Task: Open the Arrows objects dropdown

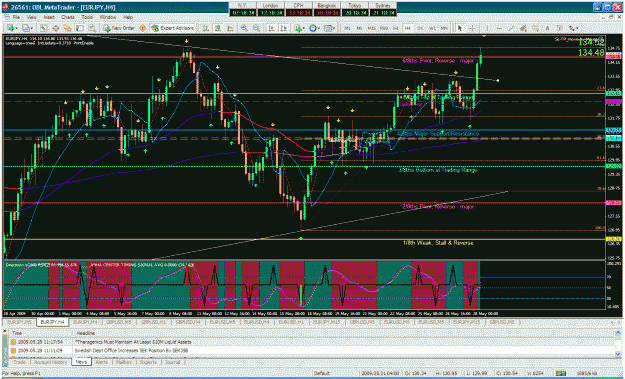Action: pos(574,28)
